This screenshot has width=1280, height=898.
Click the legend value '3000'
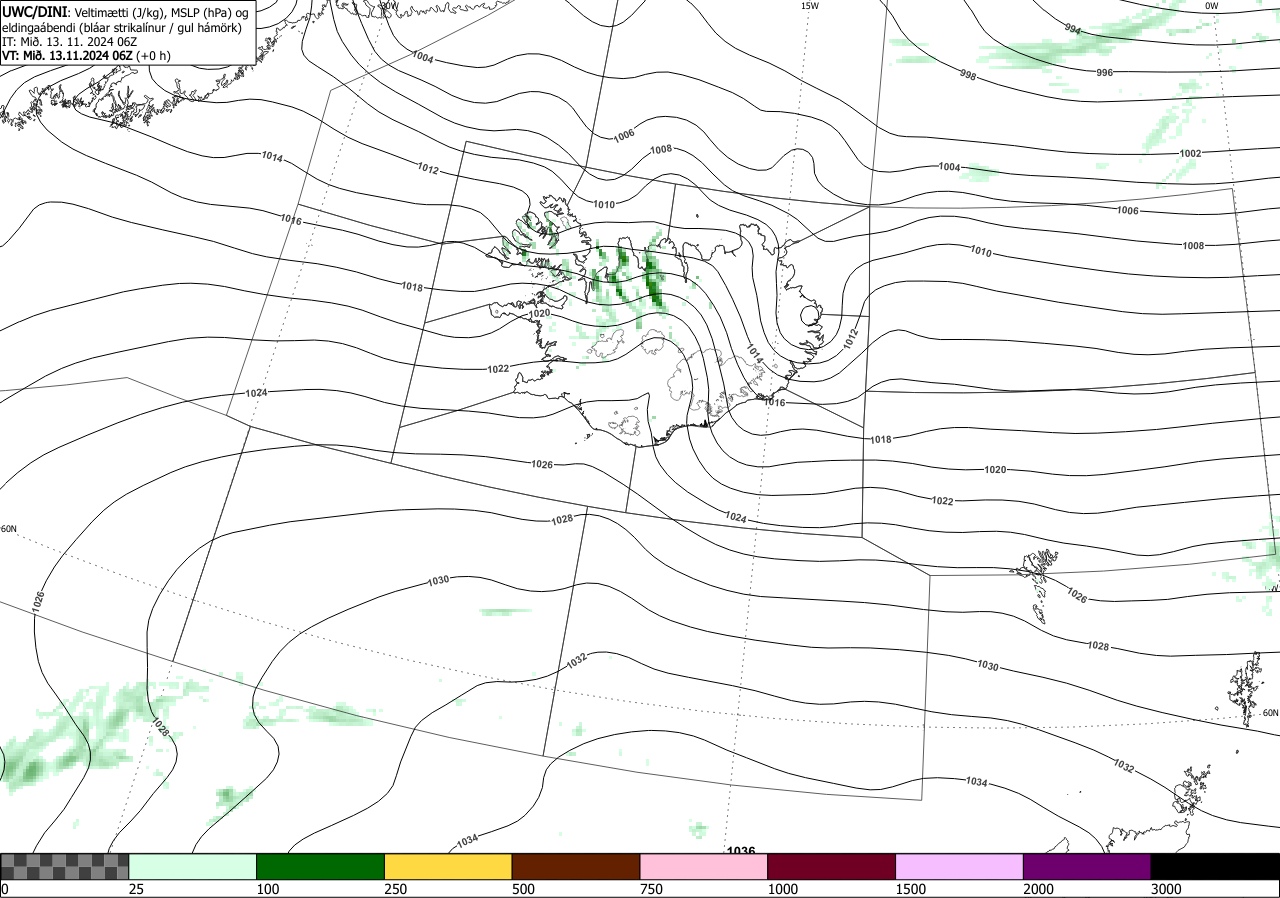pyautogui.click(x=1166, y=889)
